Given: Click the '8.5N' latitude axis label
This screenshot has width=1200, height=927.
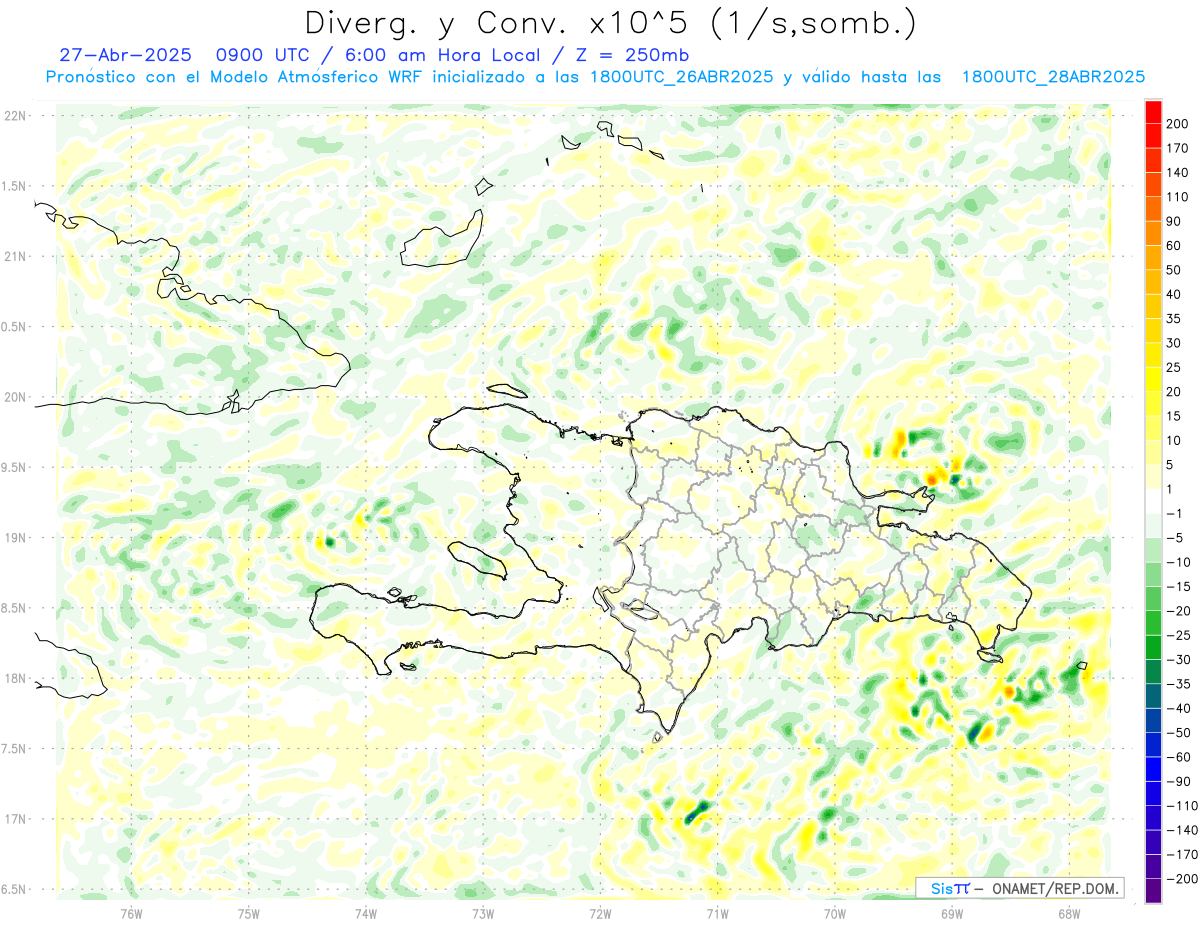Looking at the screenshot, I should point(15,608).
